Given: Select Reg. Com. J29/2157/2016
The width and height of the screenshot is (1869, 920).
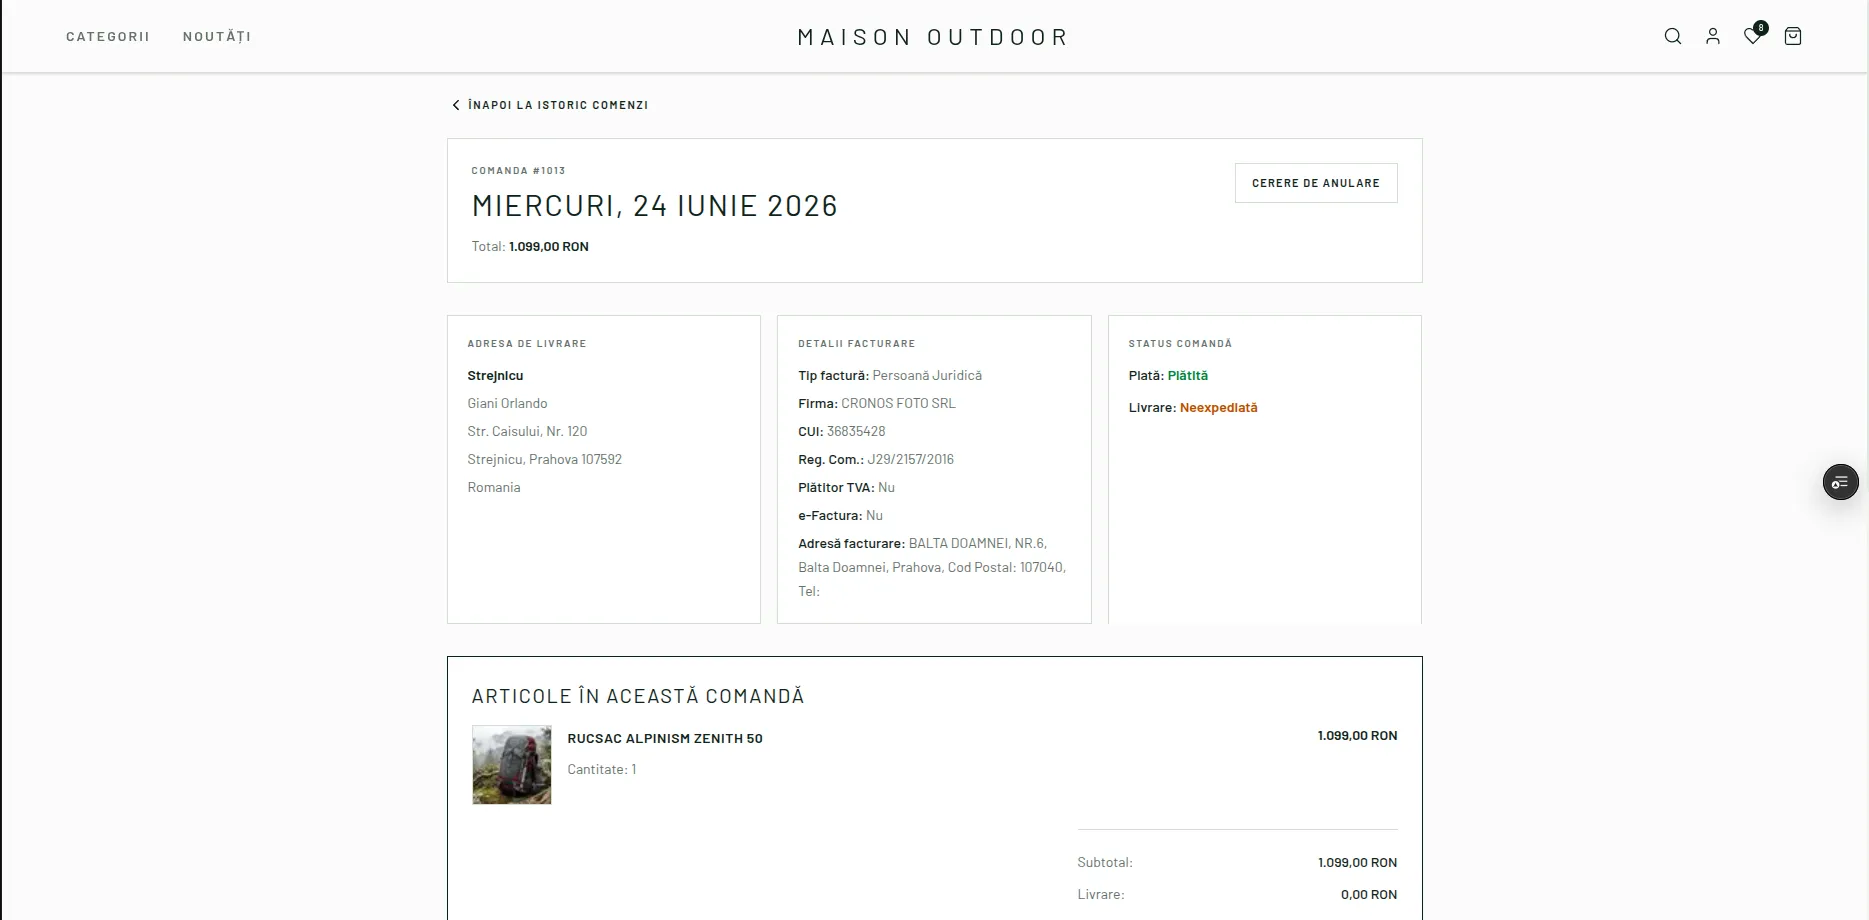Looking at the screenshot, I should (876, 460).
